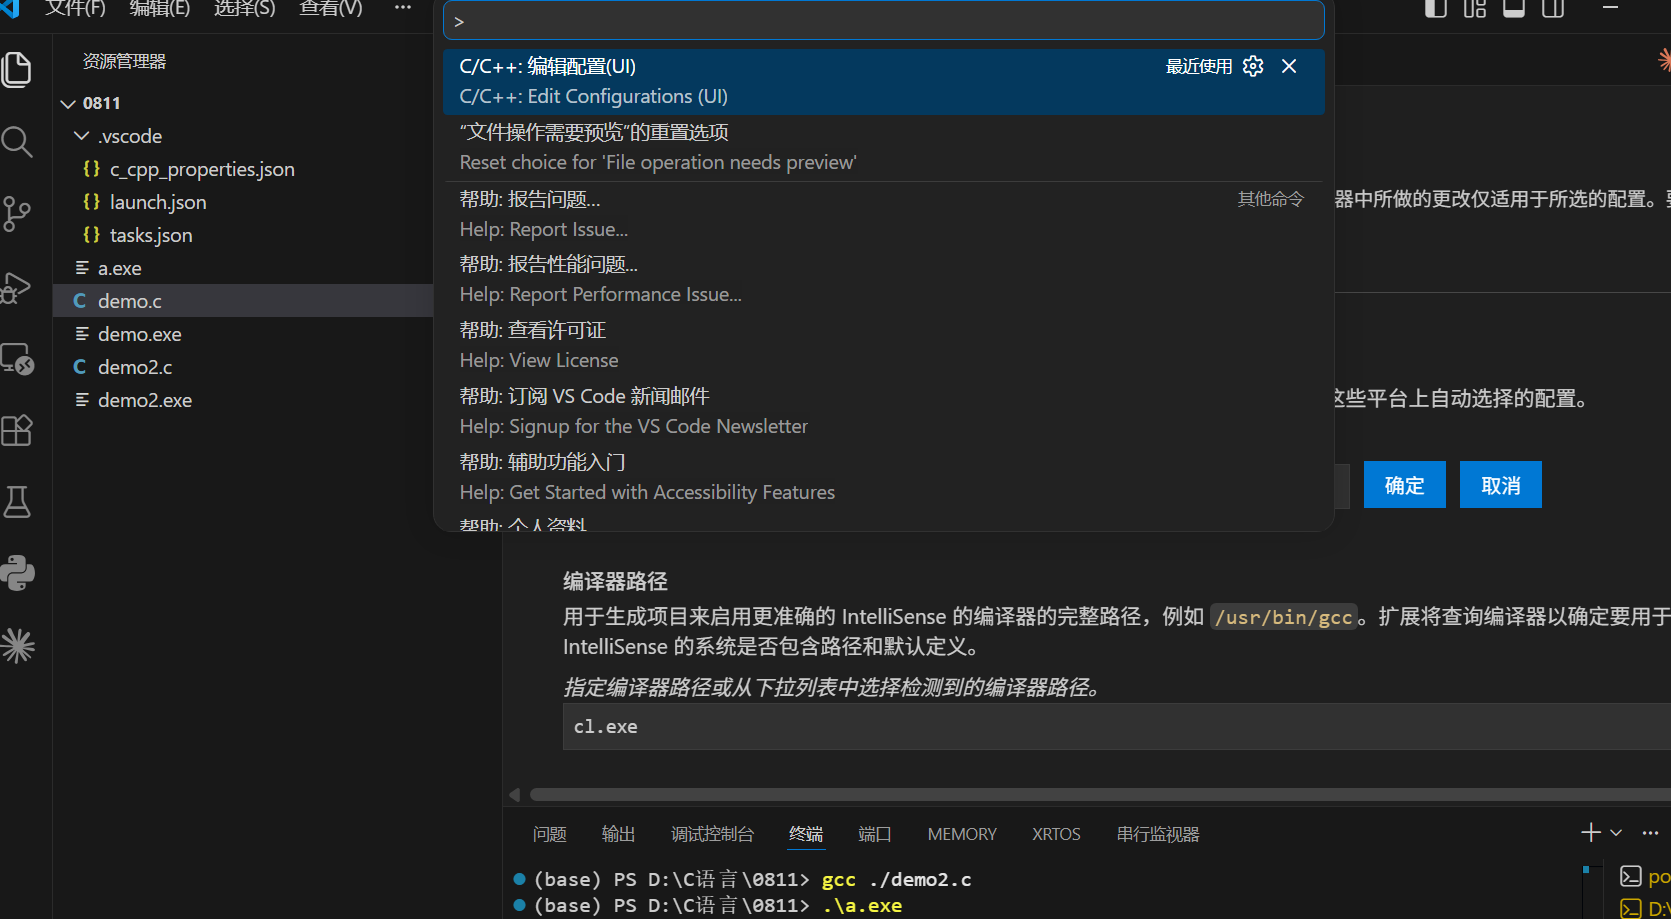Switch to the XRTOS panel tab

coord(1056,834)
